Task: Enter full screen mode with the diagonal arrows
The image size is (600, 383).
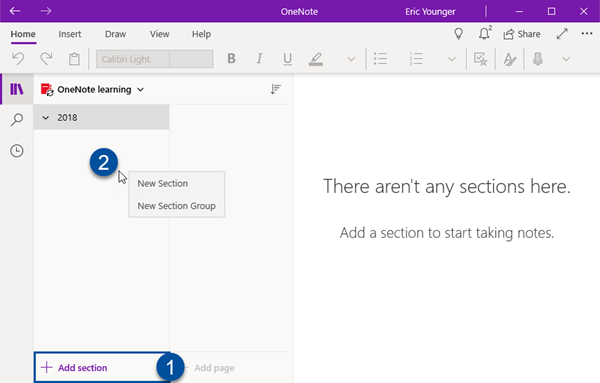Action: coord(562,34)
